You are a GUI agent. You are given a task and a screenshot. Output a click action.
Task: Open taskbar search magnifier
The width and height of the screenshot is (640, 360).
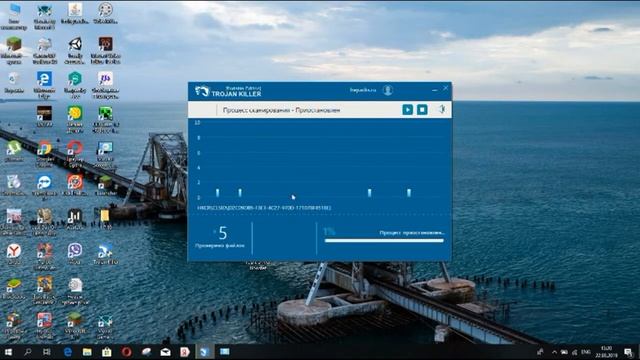tap(27, 352)
